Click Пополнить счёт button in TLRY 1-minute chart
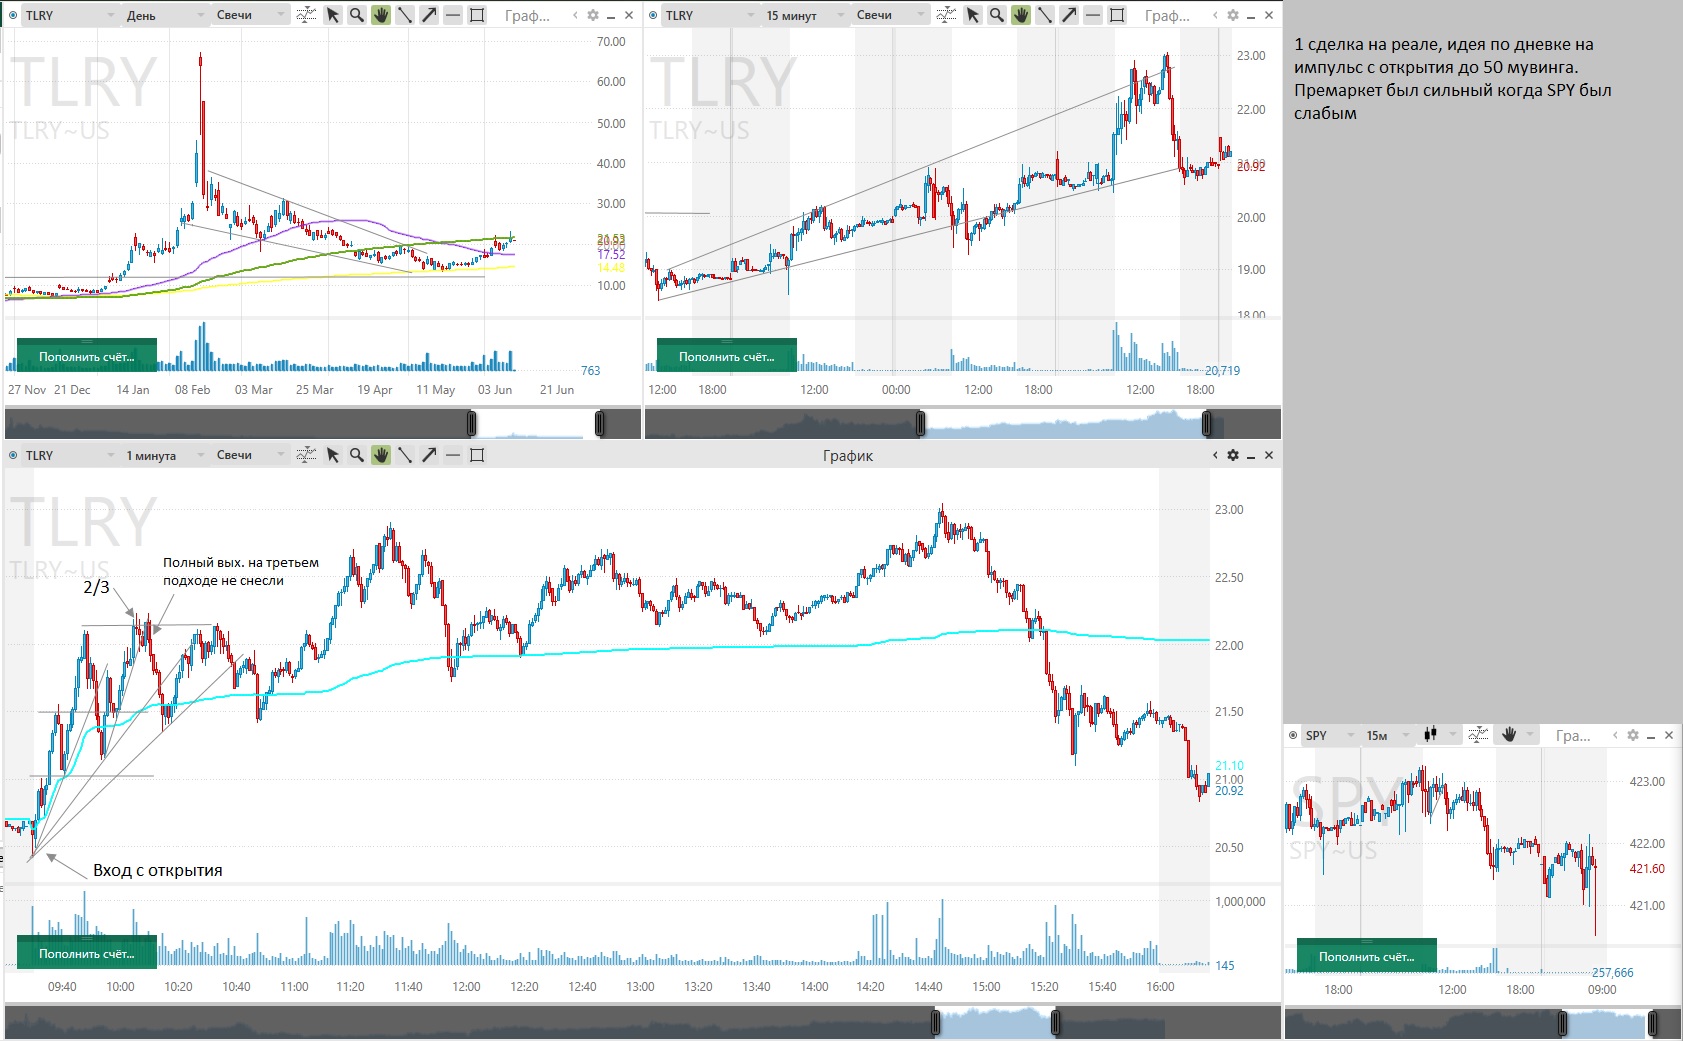 click(87, 953)
